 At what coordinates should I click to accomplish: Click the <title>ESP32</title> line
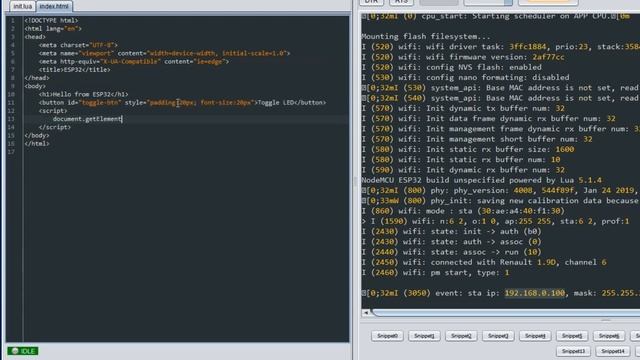[74, 70]
